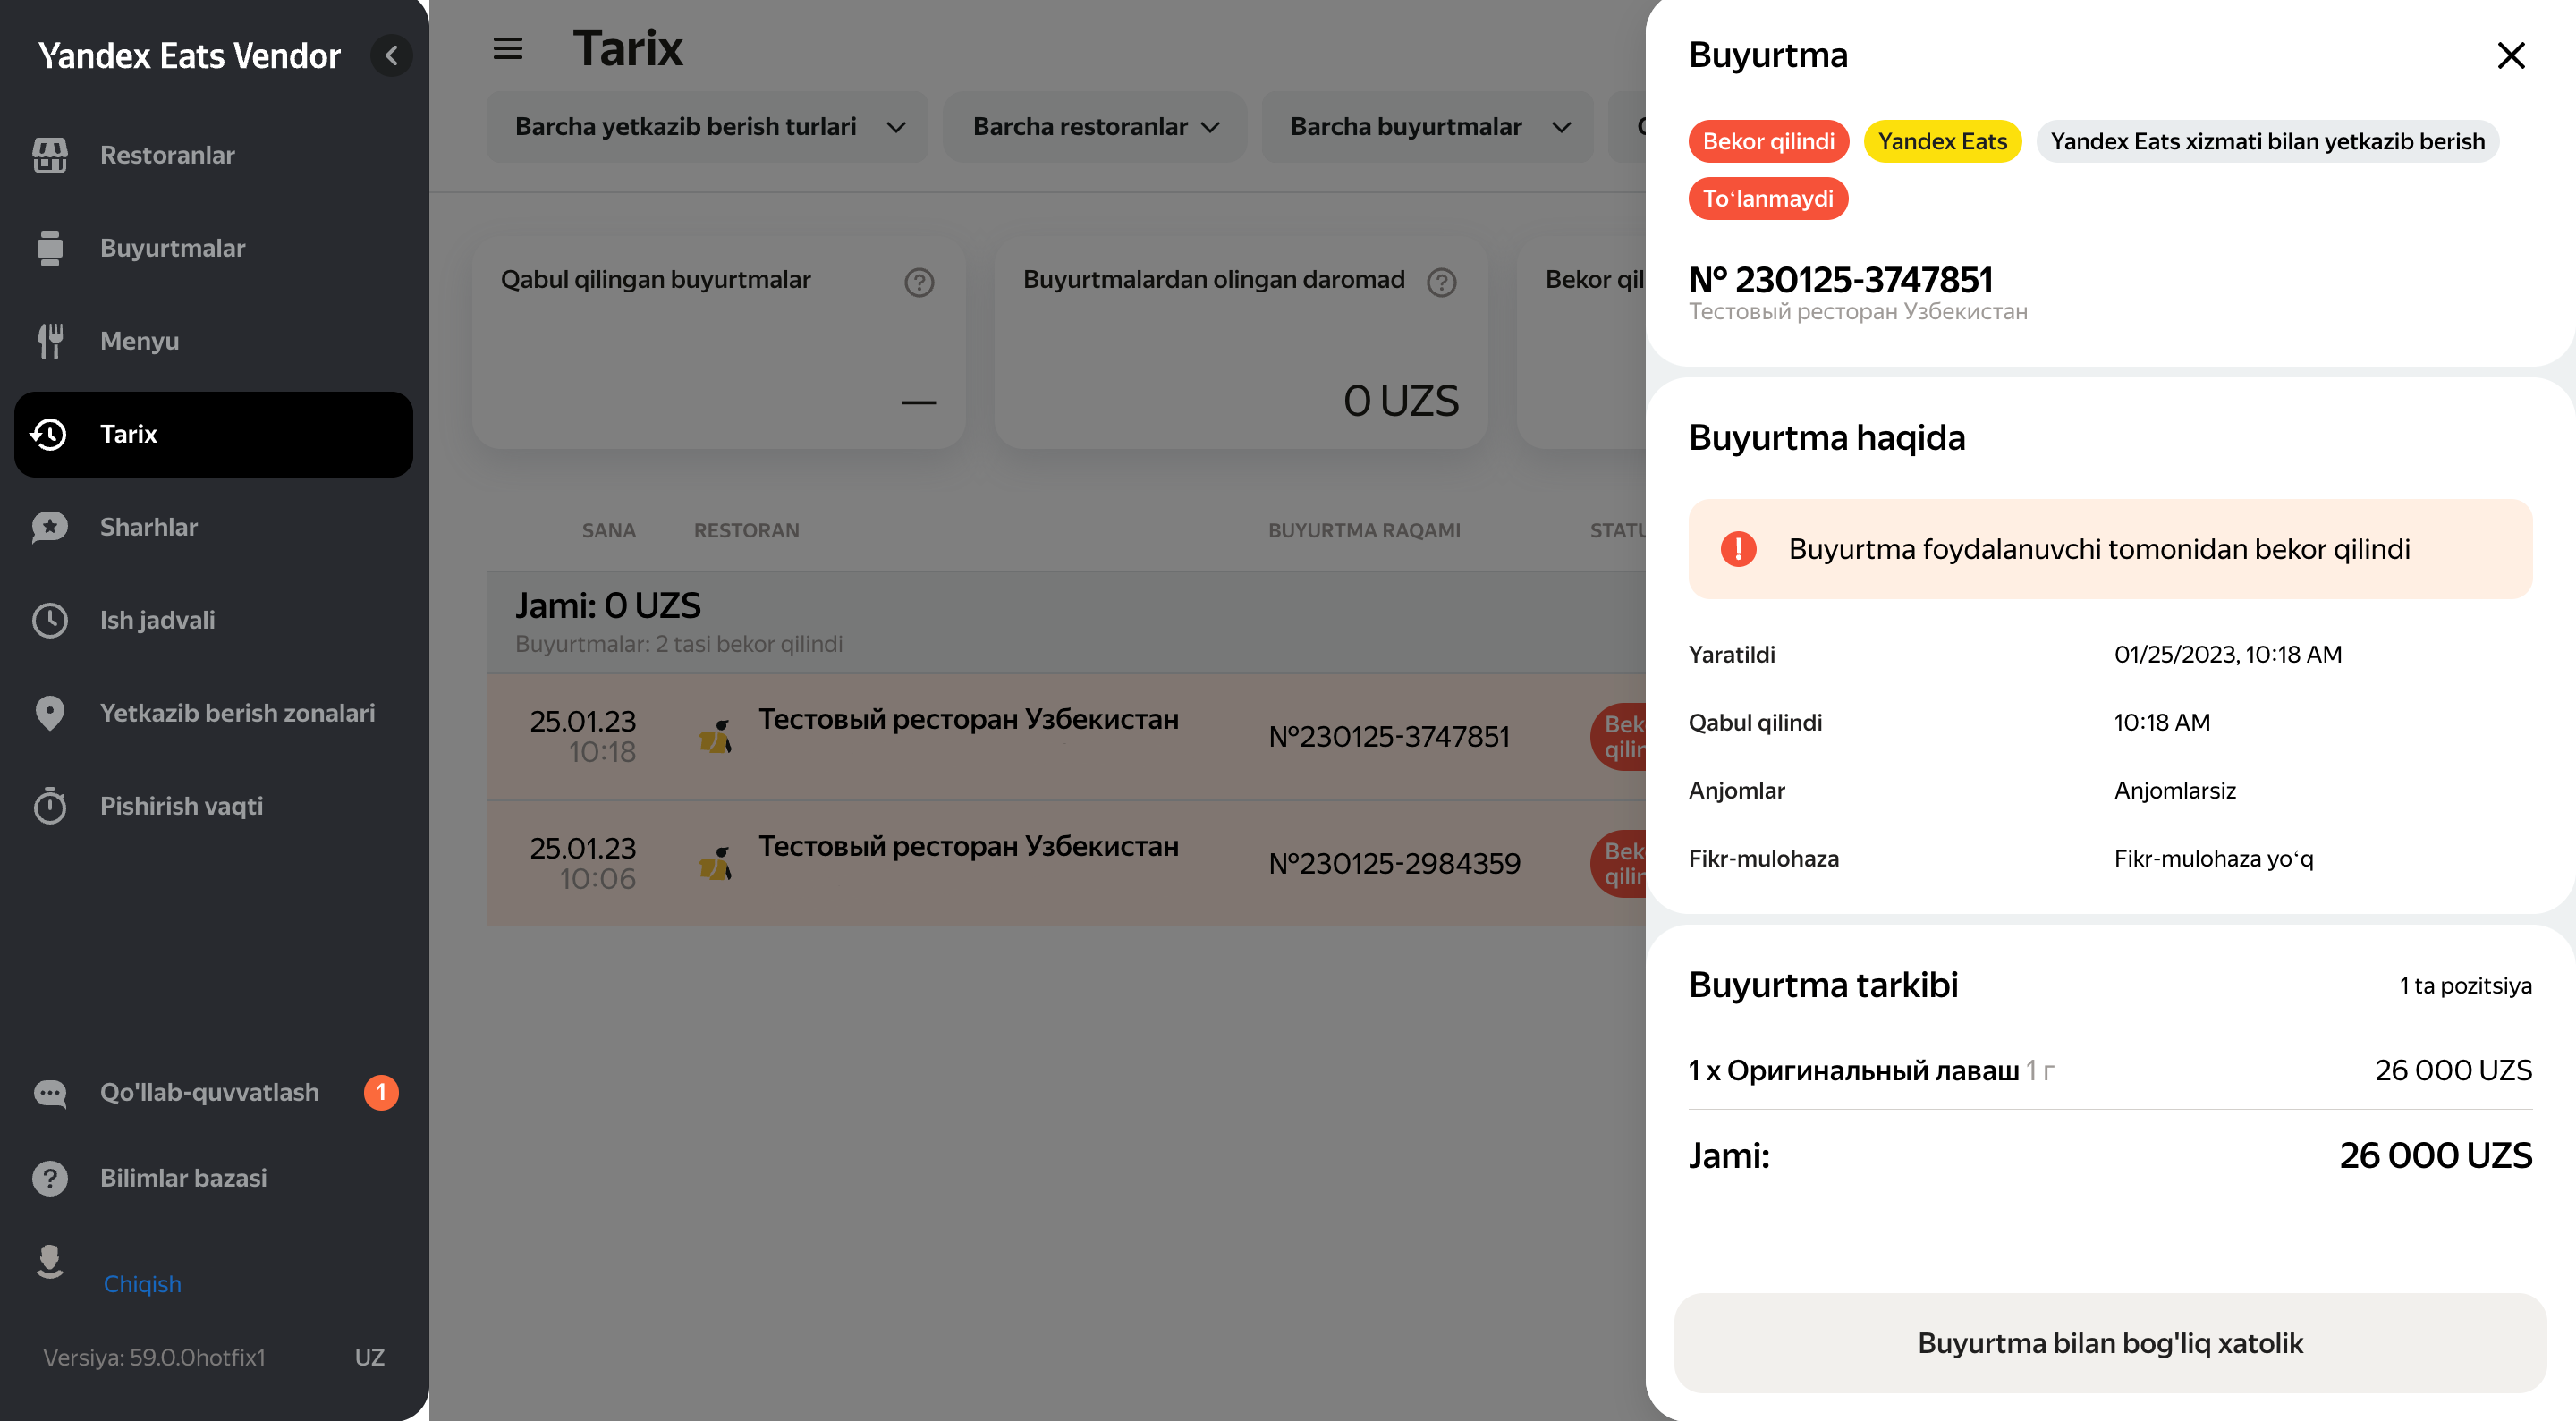2576x1421 pixels.
Task: Click the Qo'llab-quvvatlash chat icon
Action: [49, 1093]
